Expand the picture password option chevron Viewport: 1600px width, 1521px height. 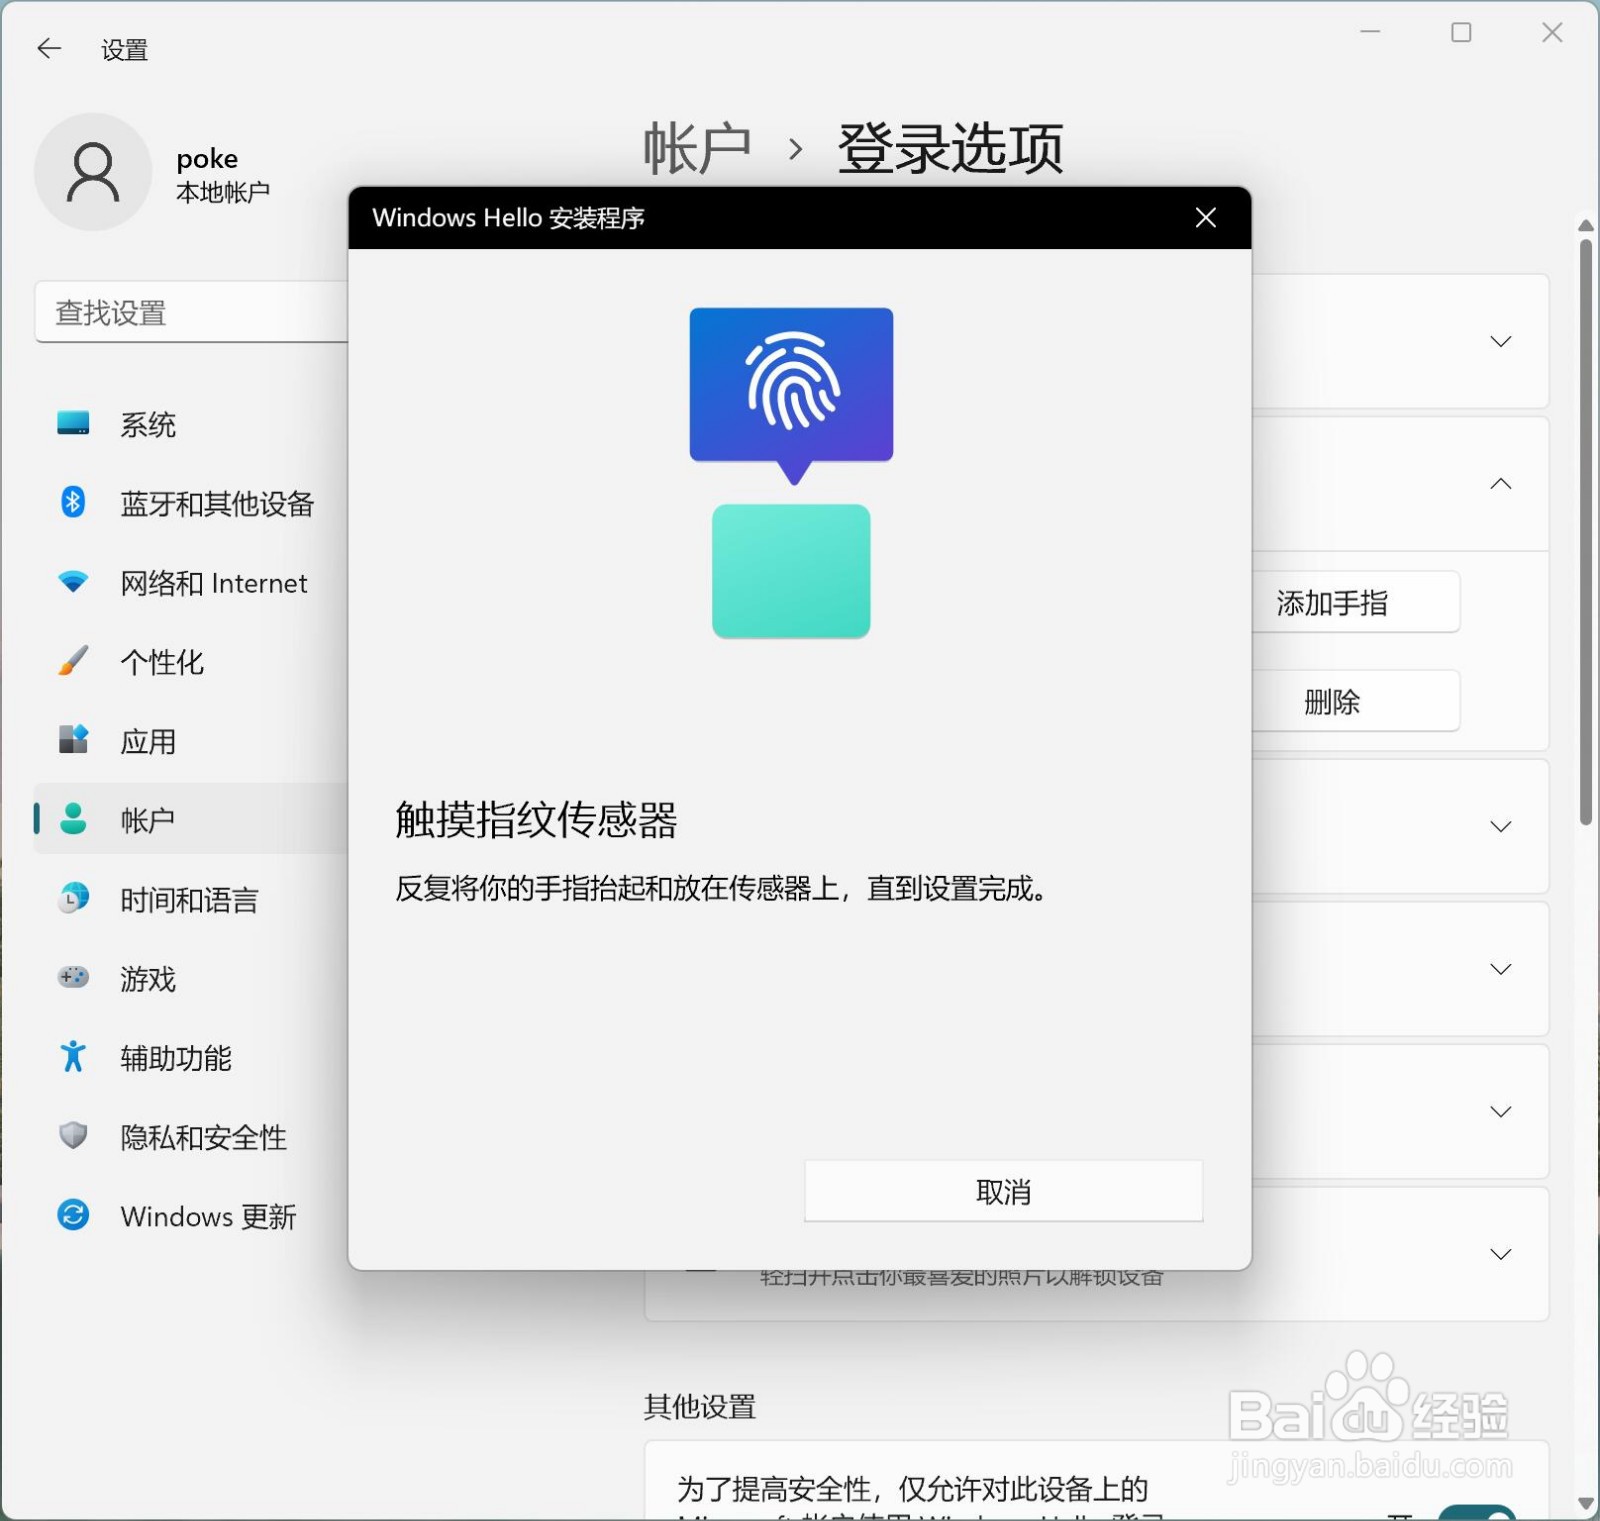pos(1500,1254)
